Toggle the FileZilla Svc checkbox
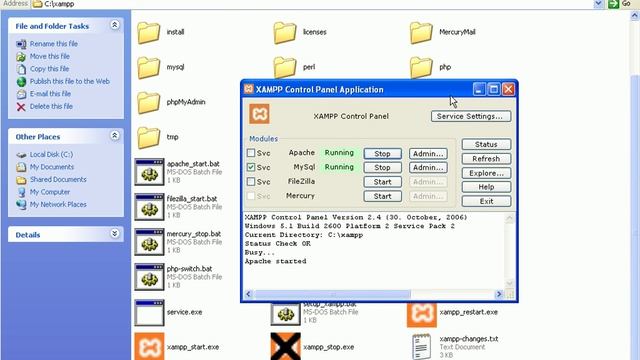 pos(251,182)
